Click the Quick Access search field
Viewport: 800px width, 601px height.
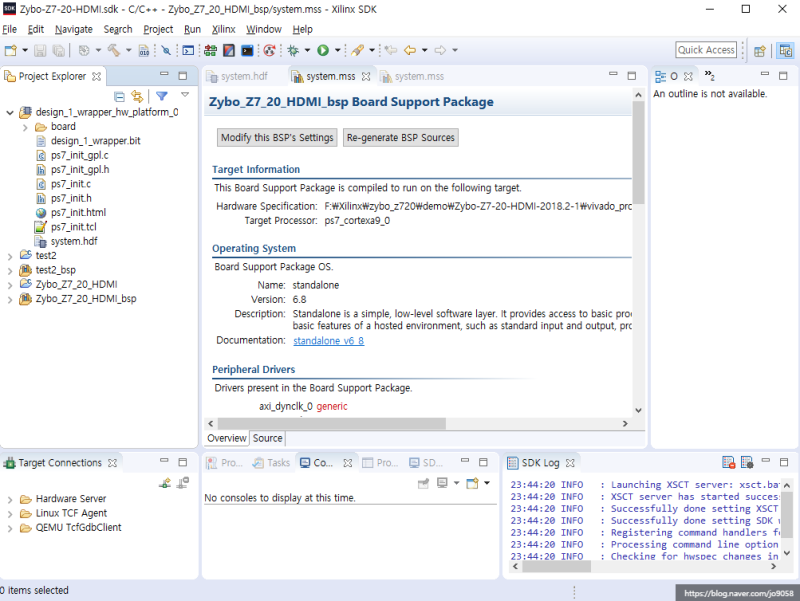[x=706, y=50]
